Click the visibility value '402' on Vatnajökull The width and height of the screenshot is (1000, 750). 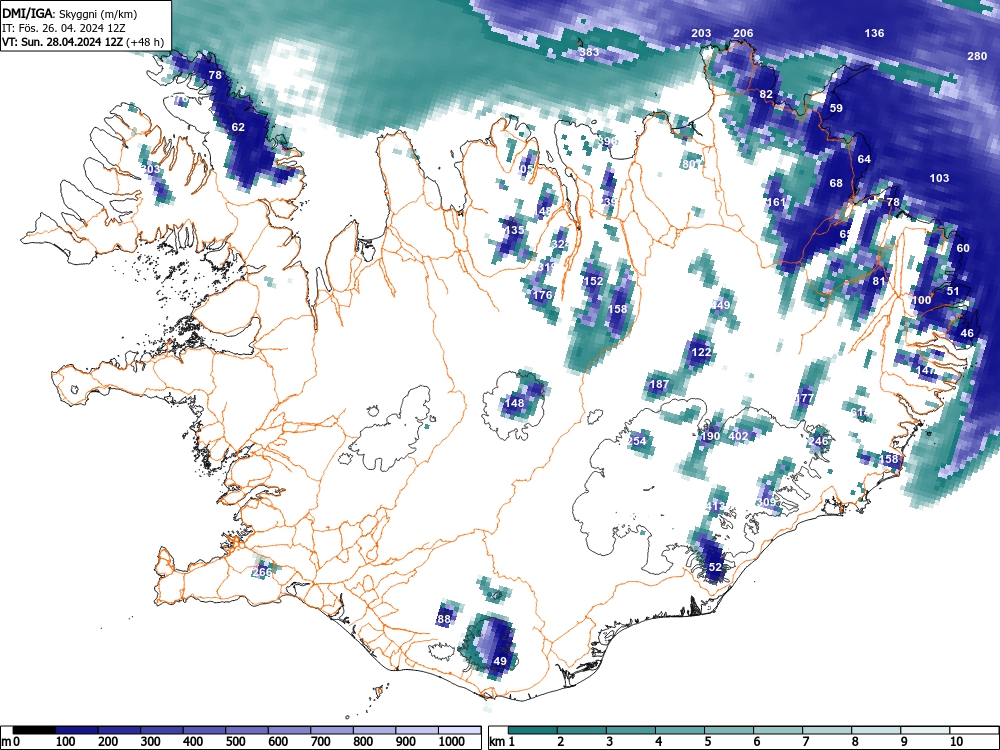coord(738,436)
